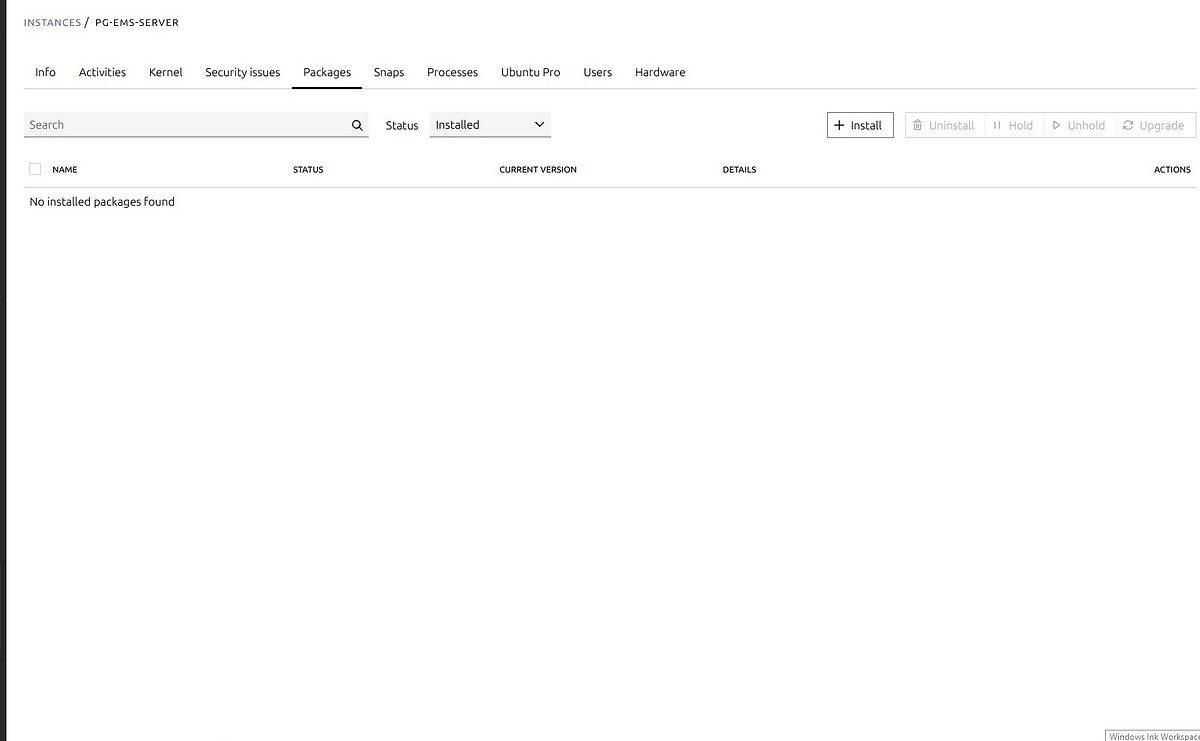
Task: Click the Uninstall button
Action: tap(944, 125)
